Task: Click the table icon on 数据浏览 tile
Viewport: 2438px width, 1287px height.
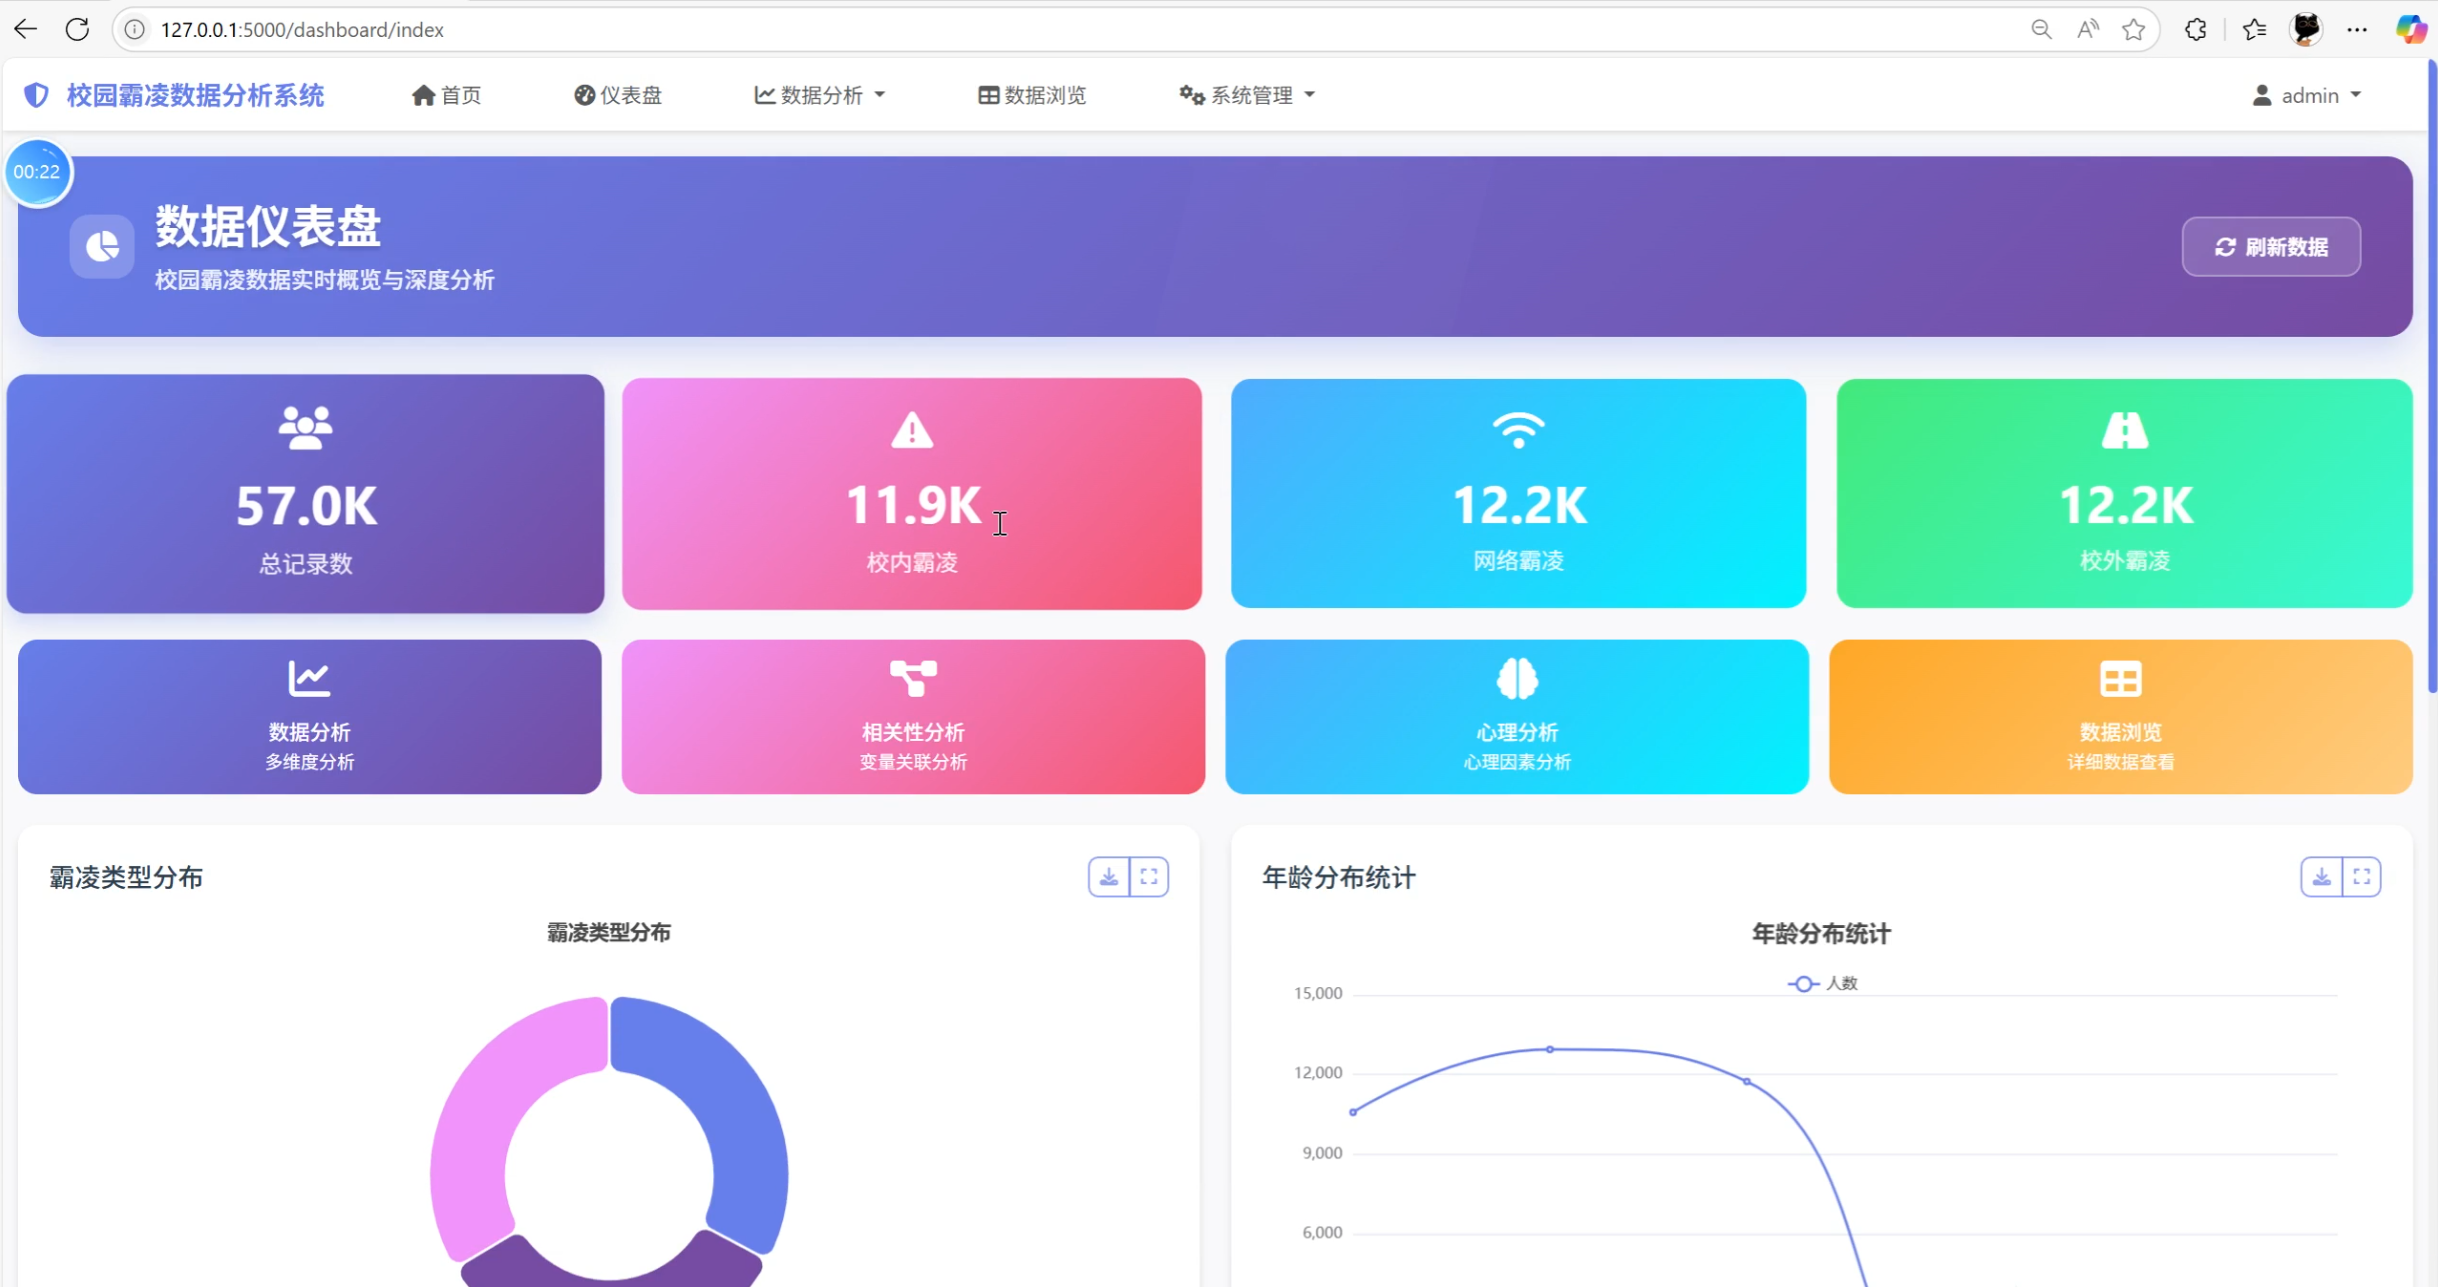Action: coord(2120,678)
